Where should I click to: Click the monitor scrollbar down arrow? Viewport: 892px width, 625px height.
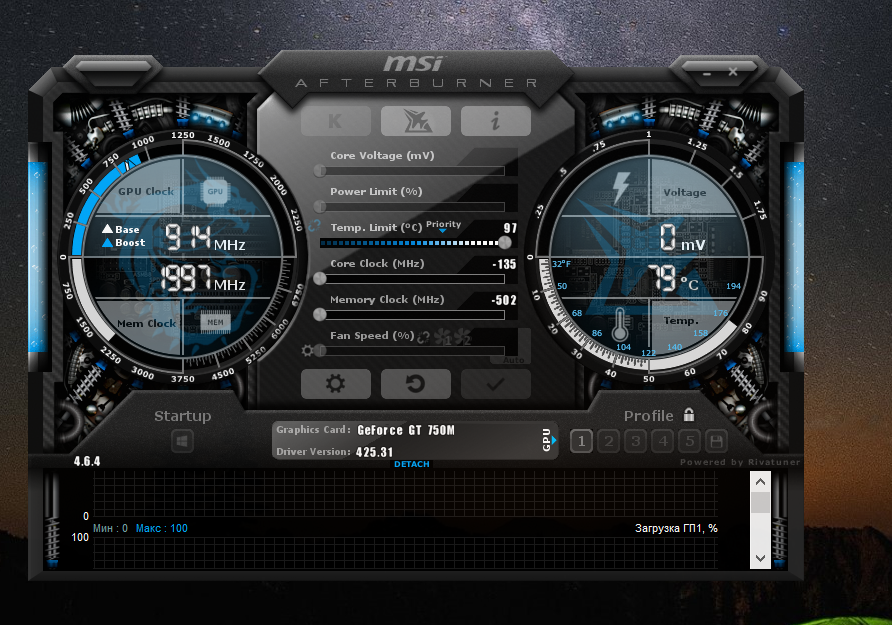761,558
